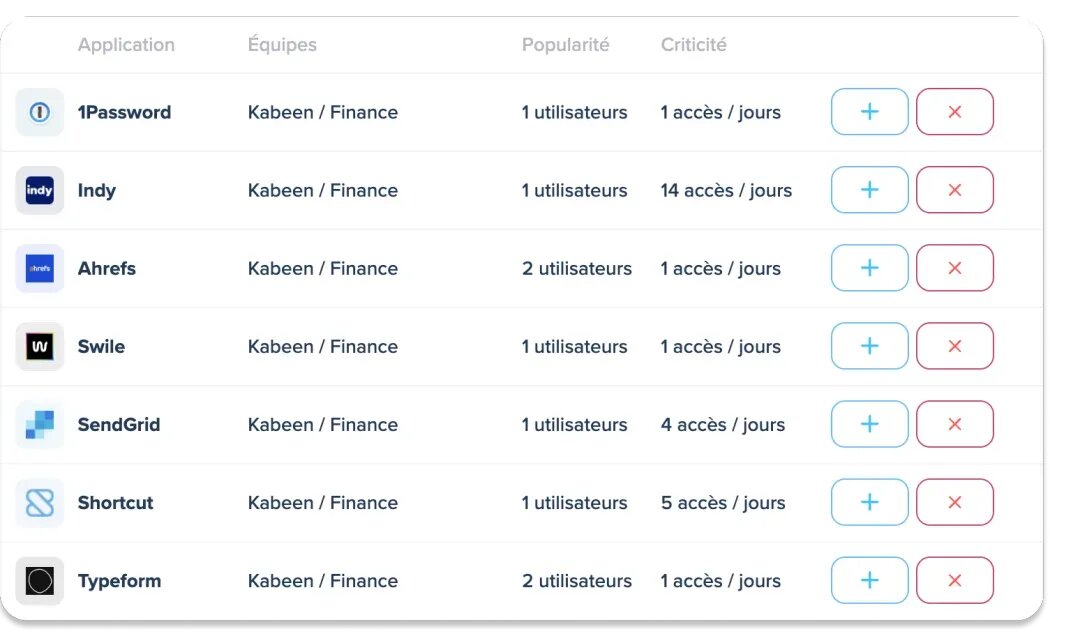Add Typeform with the plus button
1080x636 pixels.
pos(869,580)
